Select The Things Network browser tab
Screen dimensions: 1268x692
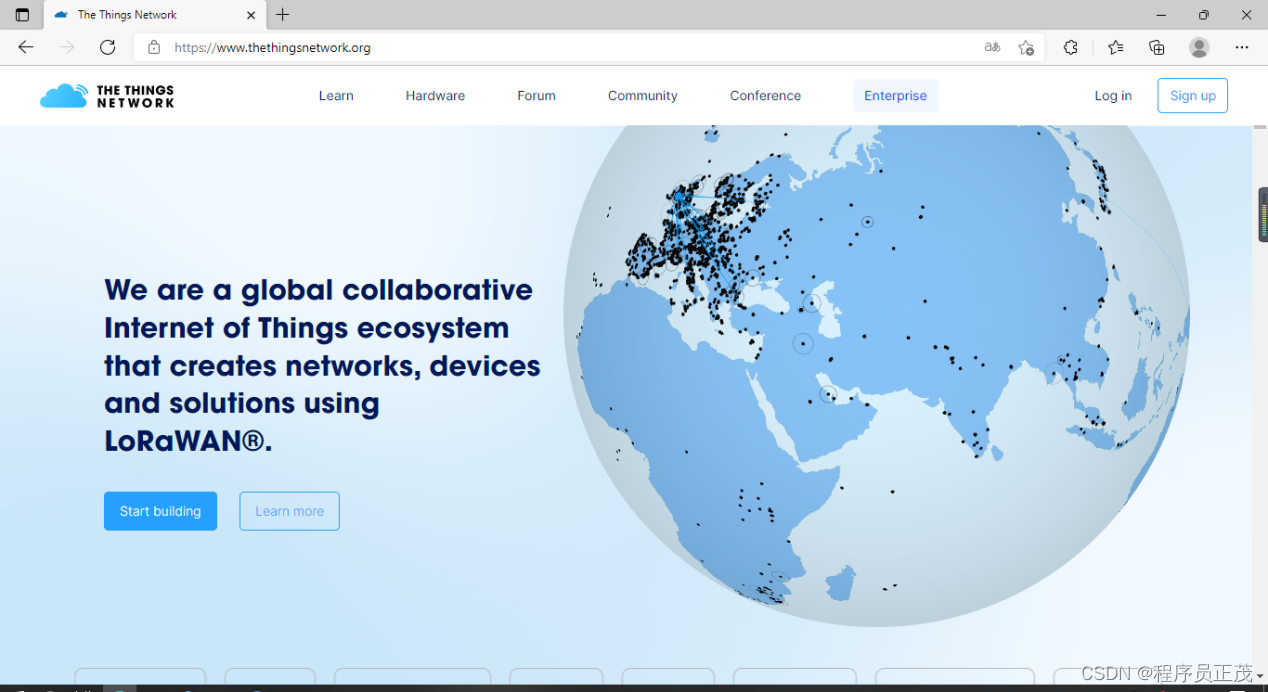point(154,15)
